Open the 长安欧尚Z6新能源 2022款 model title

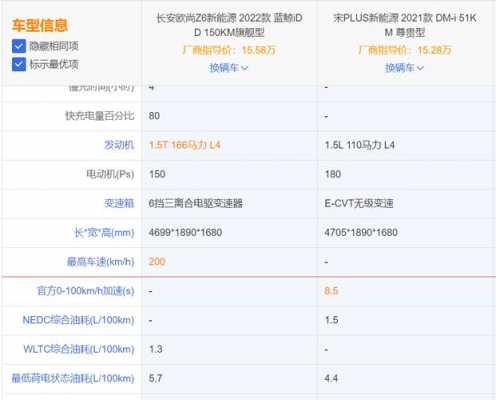pos(229,25)
